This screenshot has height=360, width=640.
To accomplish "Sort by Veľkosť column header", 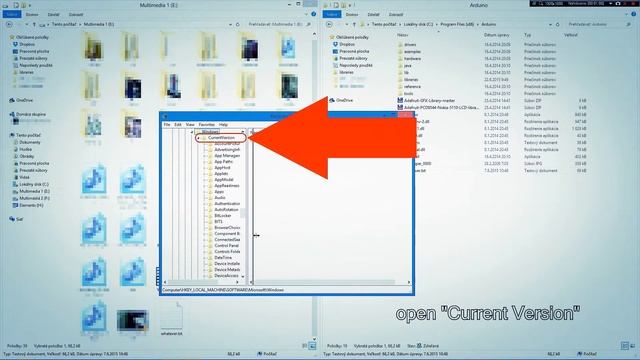I will point(571,35).
